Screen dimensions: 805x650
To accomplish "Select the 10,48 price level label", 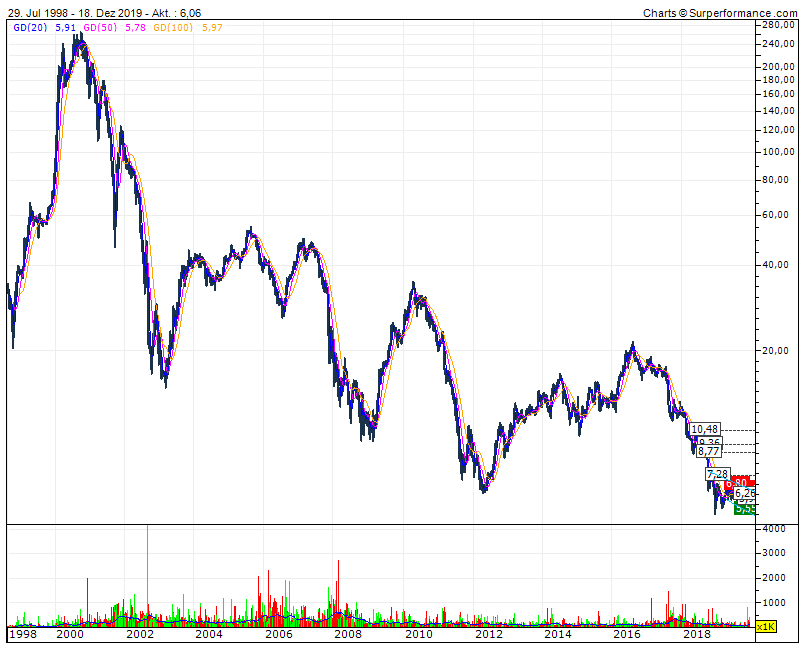I will (x=705, y=429).
